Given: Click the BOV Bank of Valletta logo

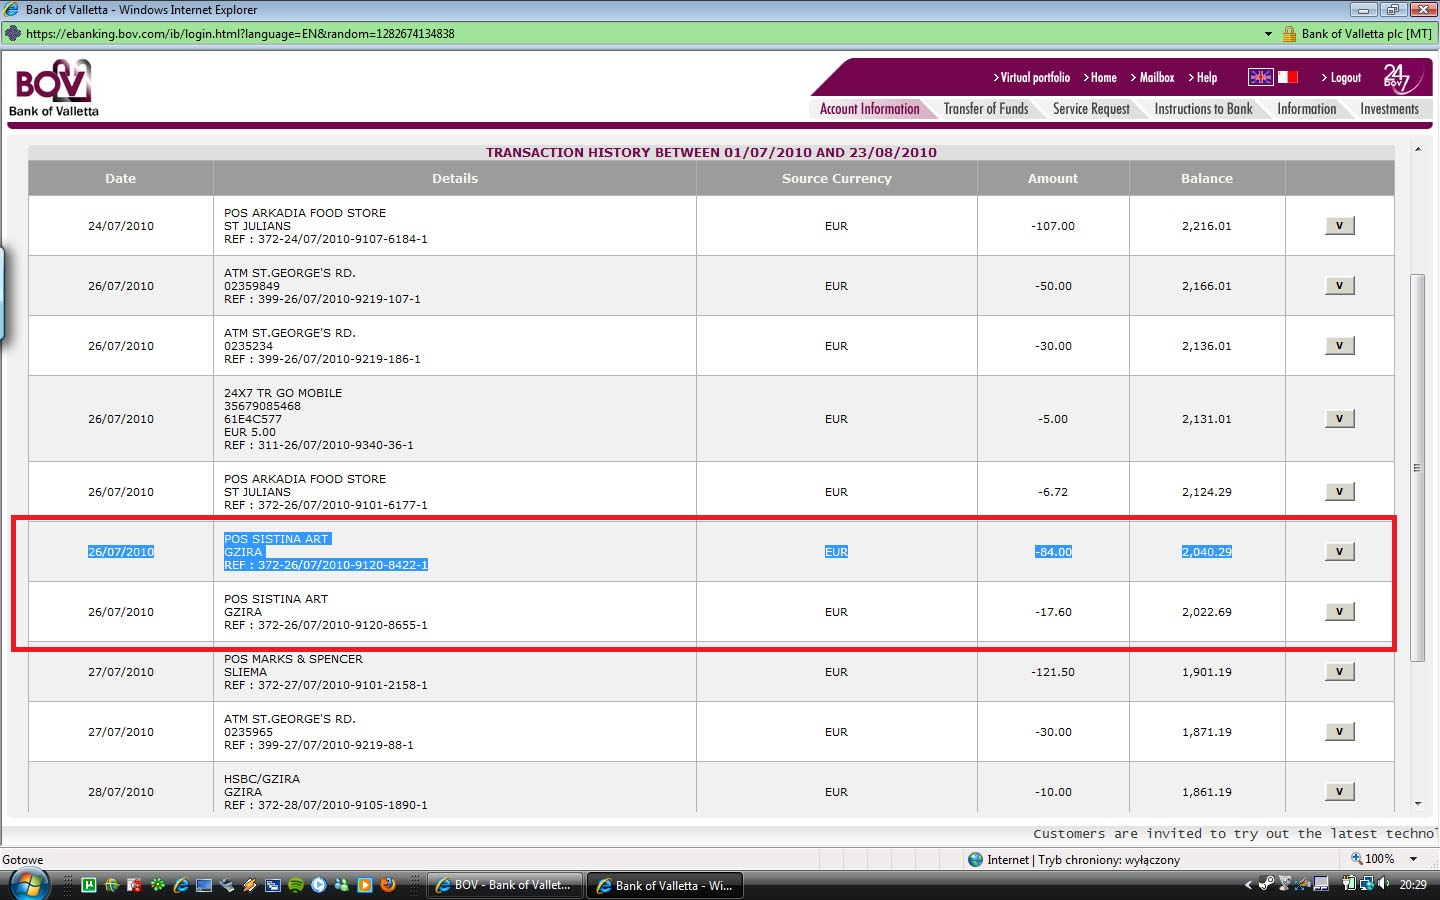Looking at the screenshot, I should pyautogui.click(x=54, y=88).
